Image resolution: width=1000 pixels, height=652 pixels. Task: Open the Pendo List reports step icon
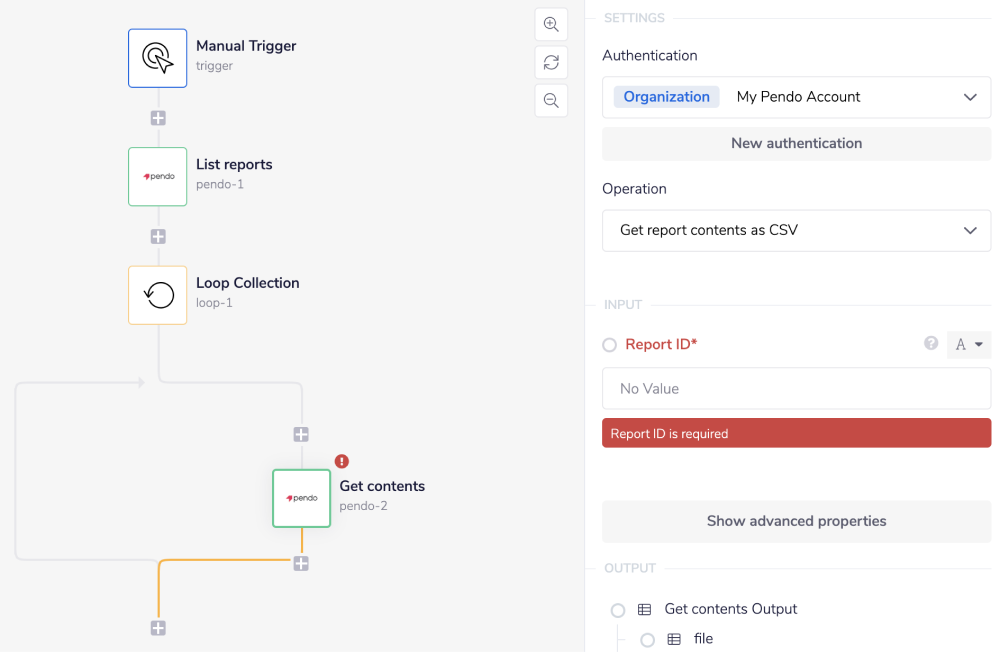point(157,176)
